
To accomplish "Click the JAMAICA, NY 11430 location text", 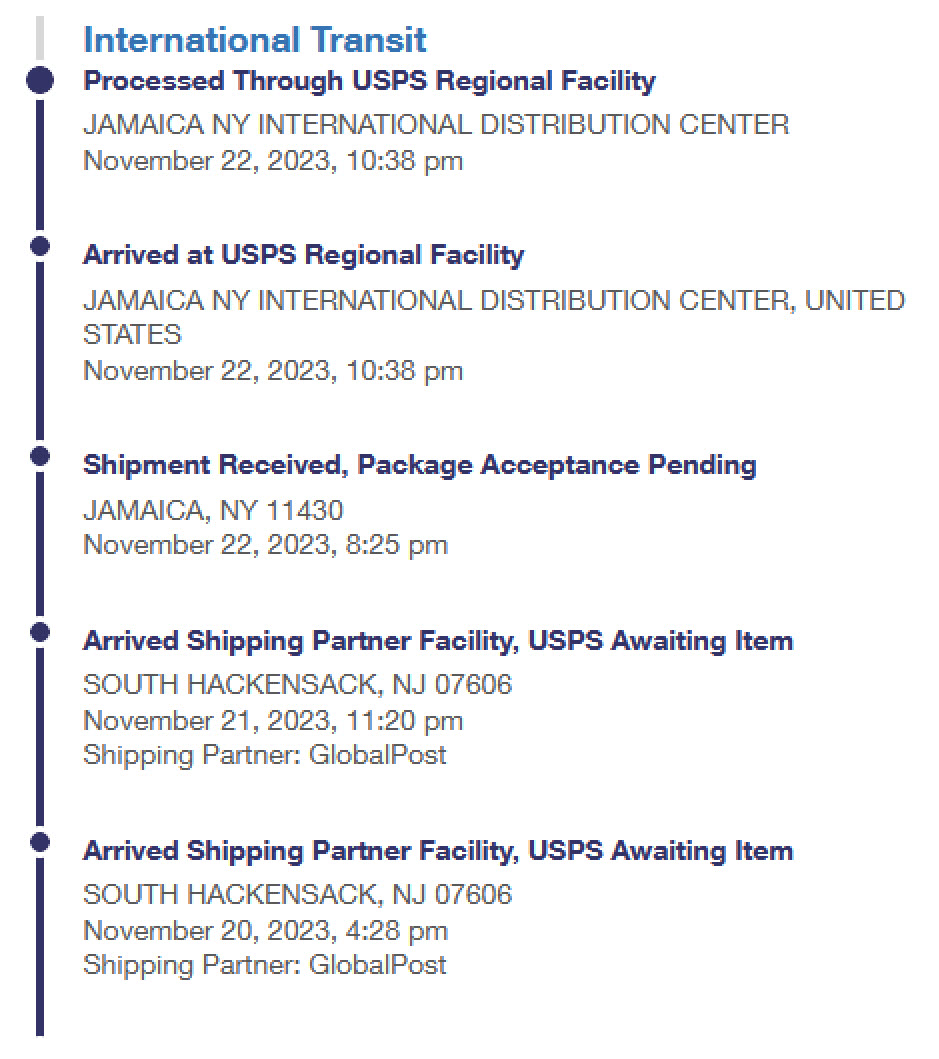I will click(x=213, y=511).
